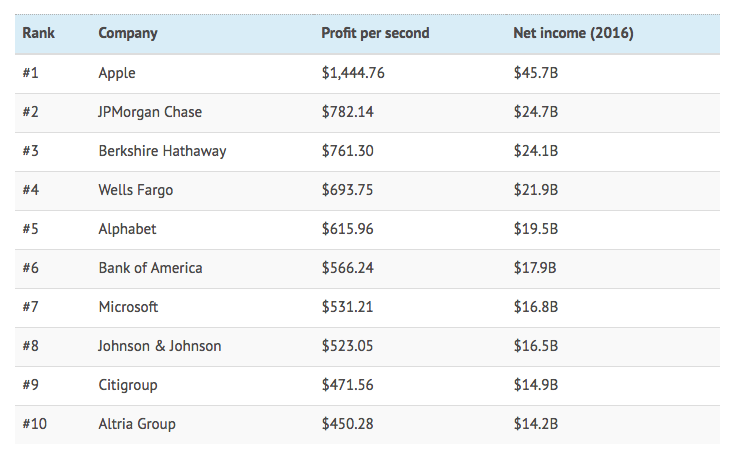Click the JPMorgan Chase row entry
The width and height of the screenshot is (736, 455).
pyautogui.click(x=150, y=112)
